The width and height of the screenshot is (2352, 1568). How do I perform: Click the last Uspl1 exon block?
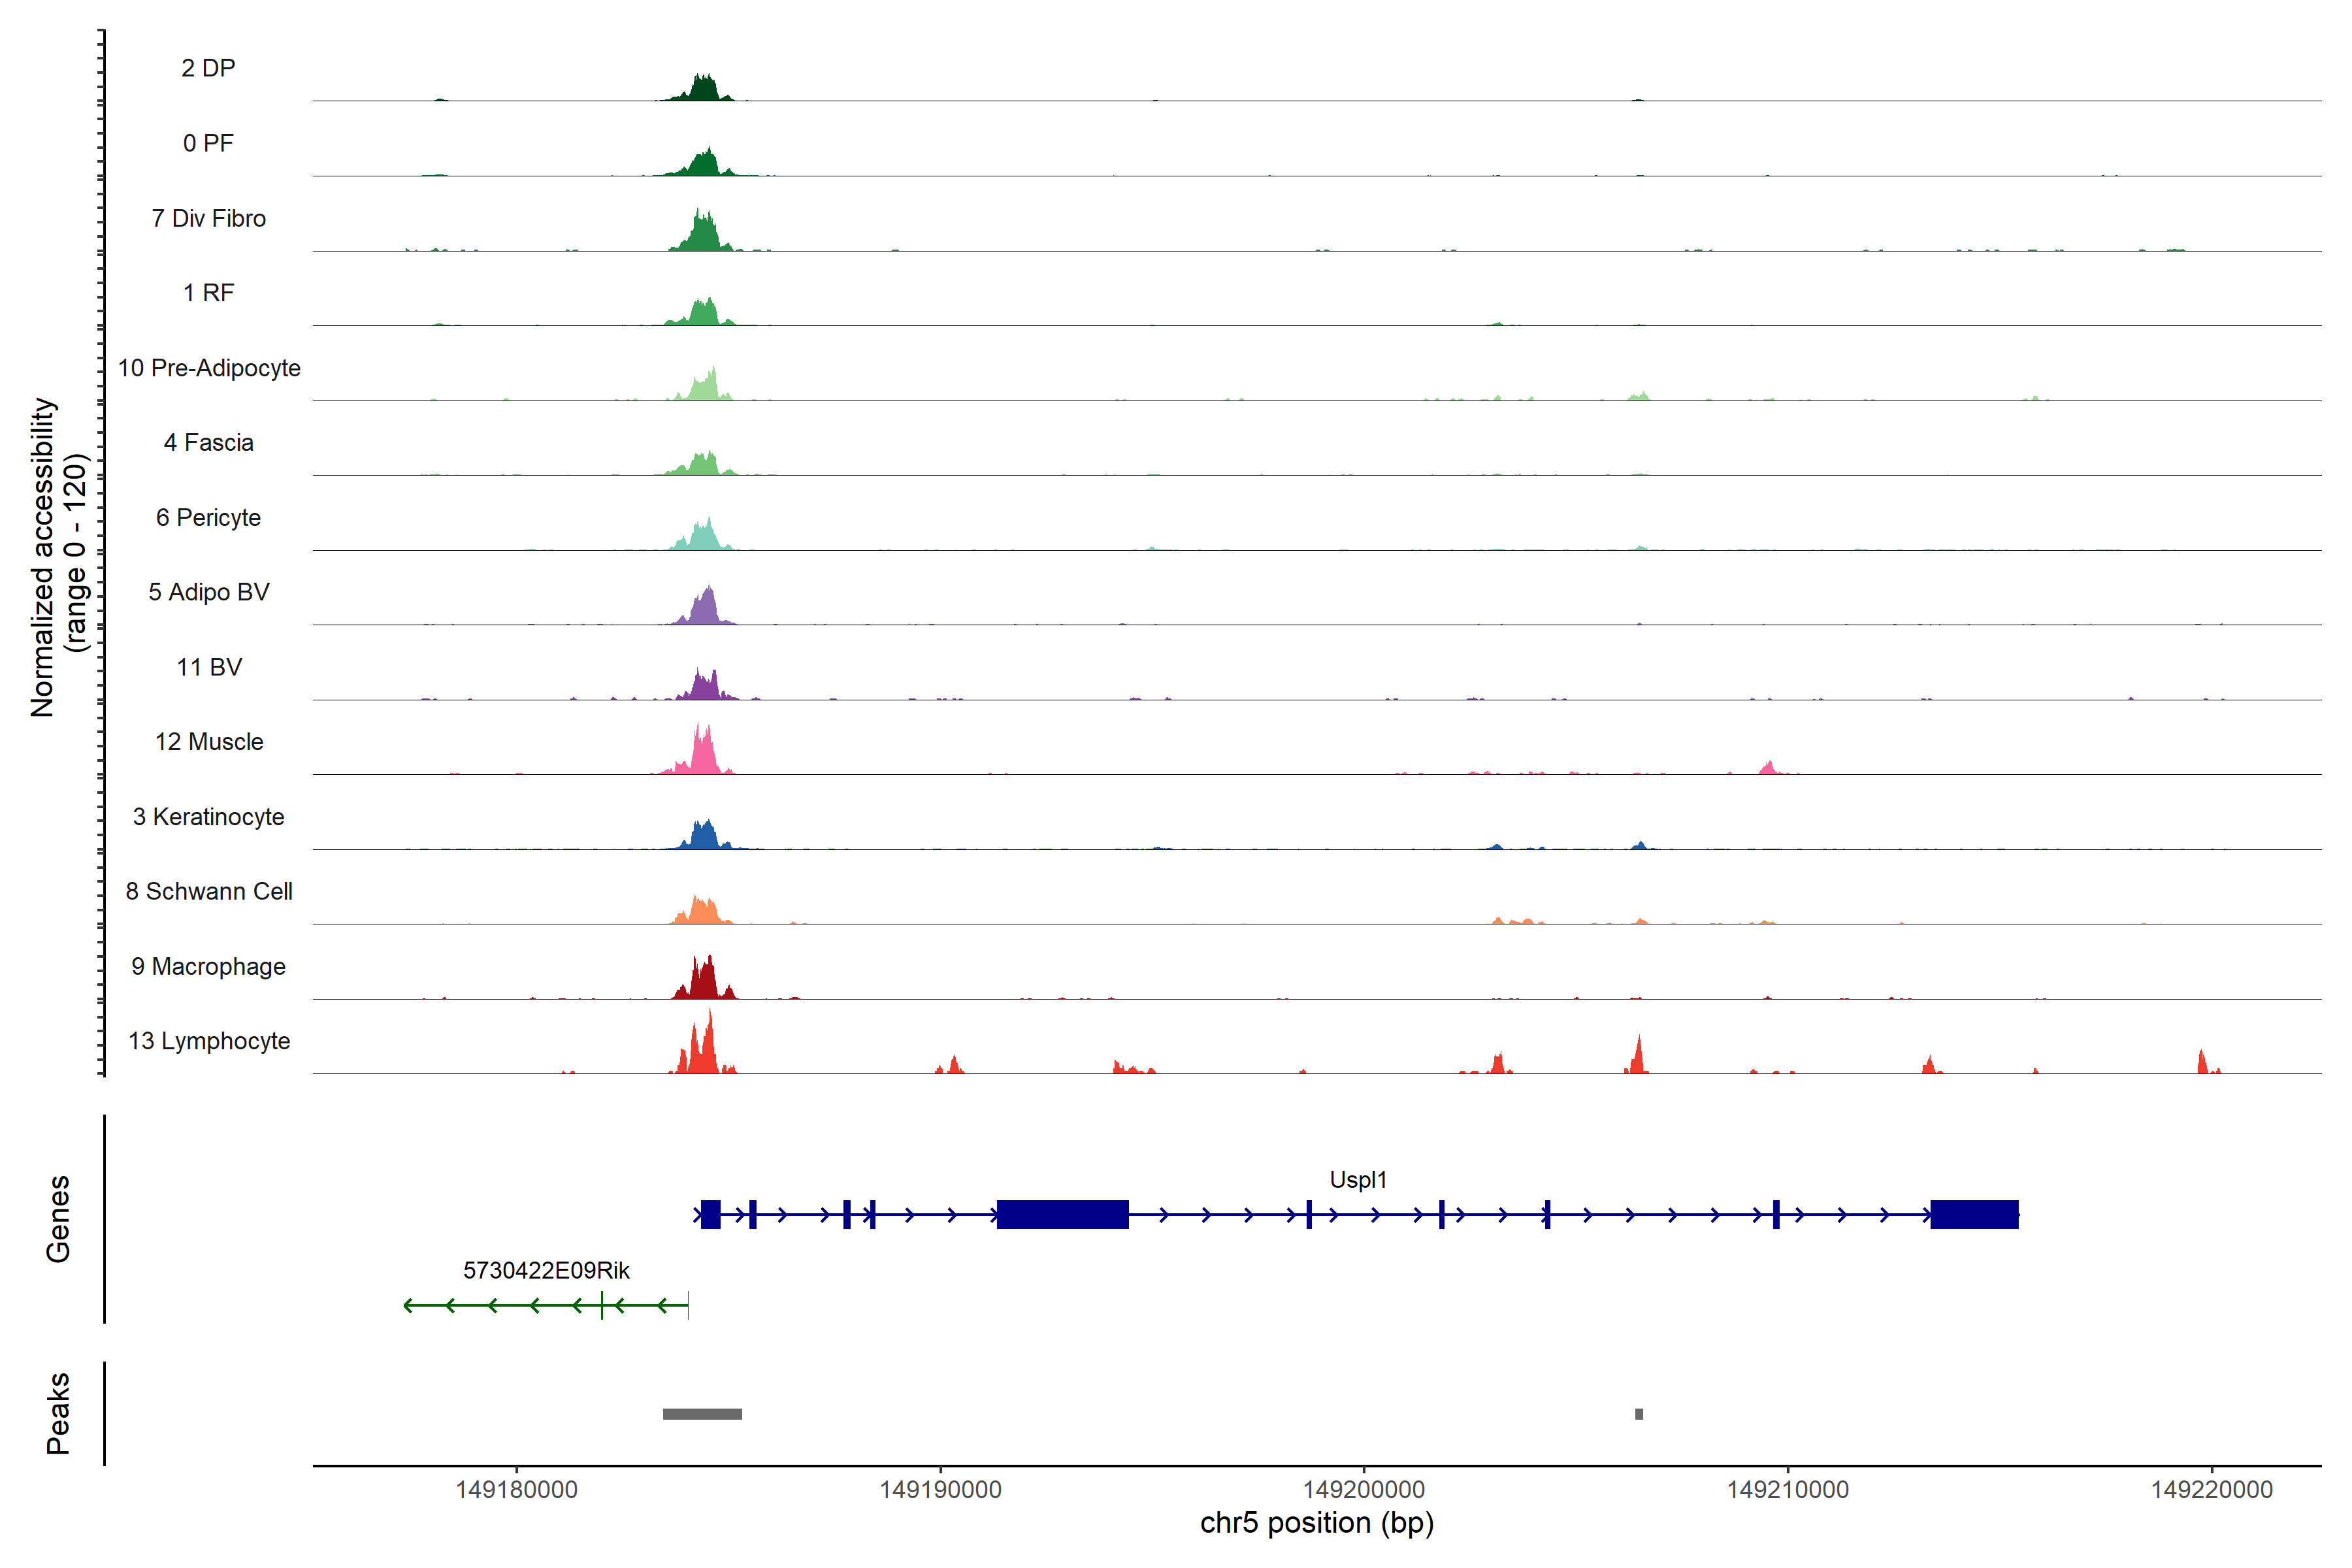[x=1974, y=1214]
